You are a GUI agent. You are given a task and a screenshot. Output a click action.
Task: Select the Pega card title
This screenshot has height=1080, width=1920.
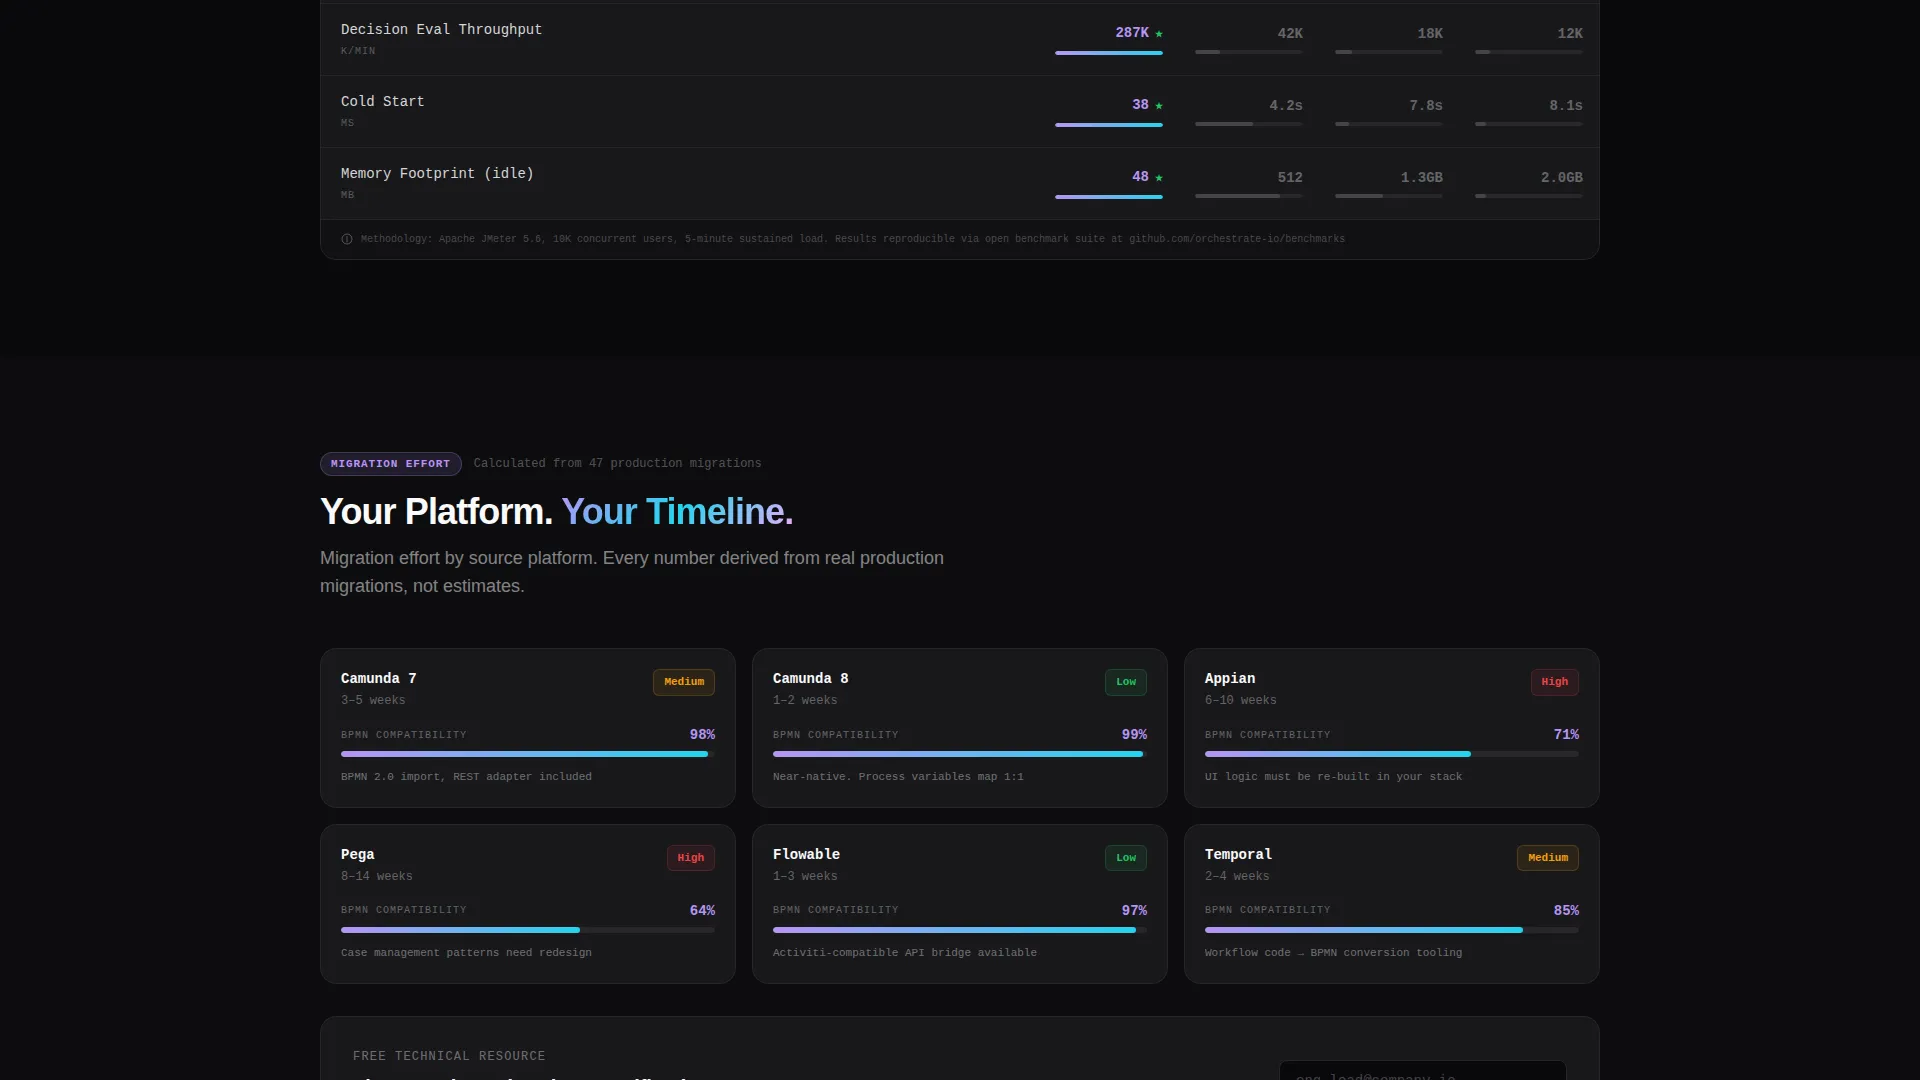[x=358, y=855]
